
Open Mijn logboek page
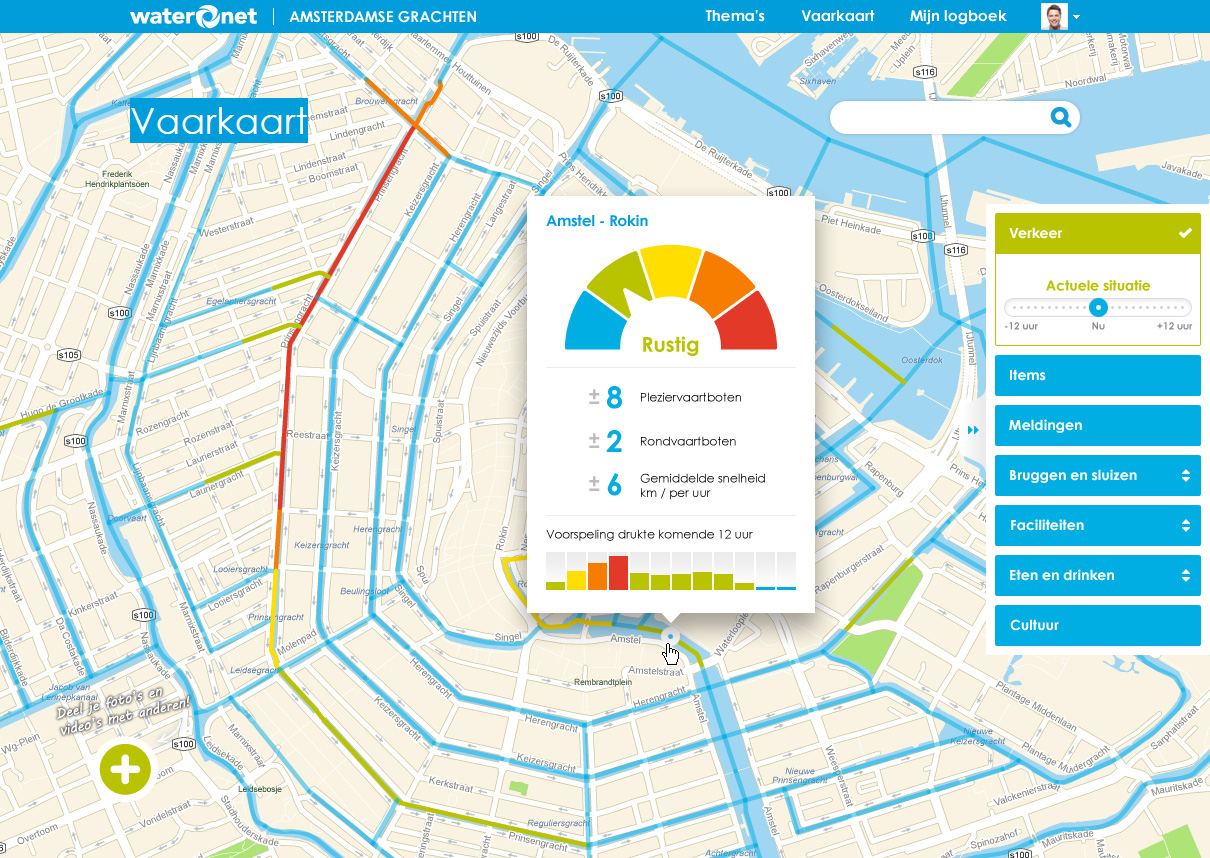point(958,16)
